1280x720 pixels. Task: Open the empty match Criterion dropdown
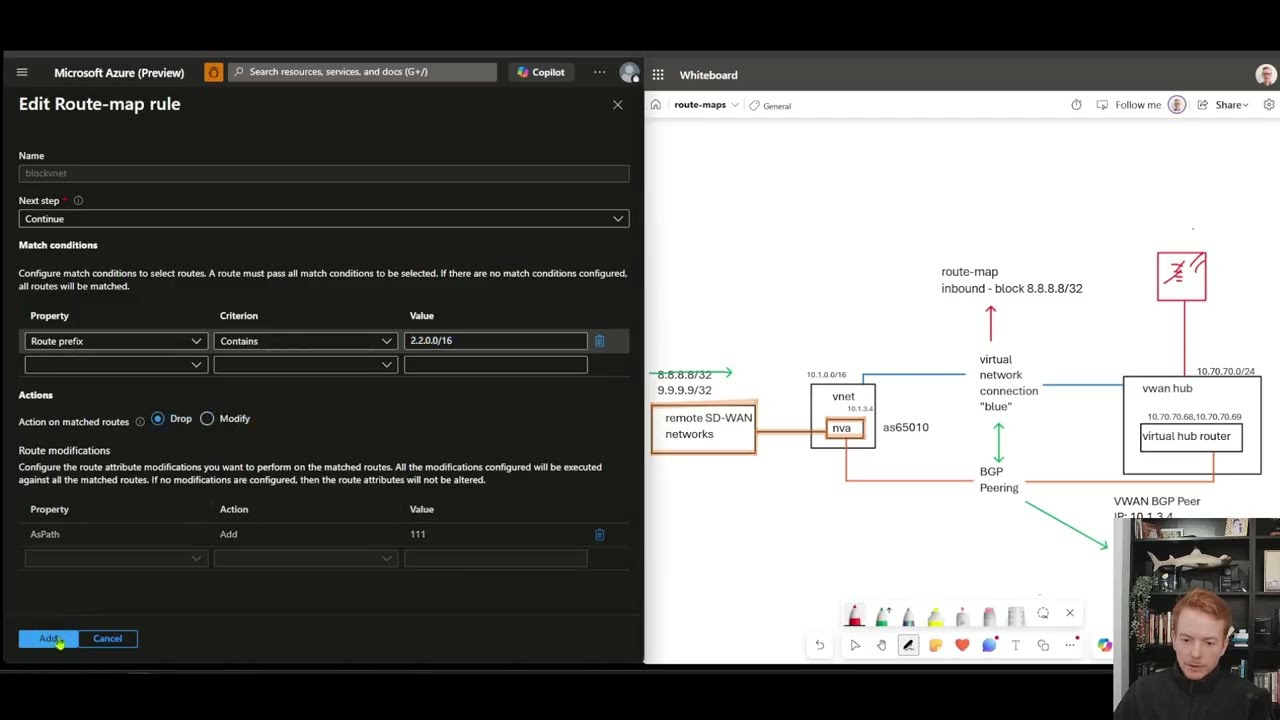coord(305,365)
